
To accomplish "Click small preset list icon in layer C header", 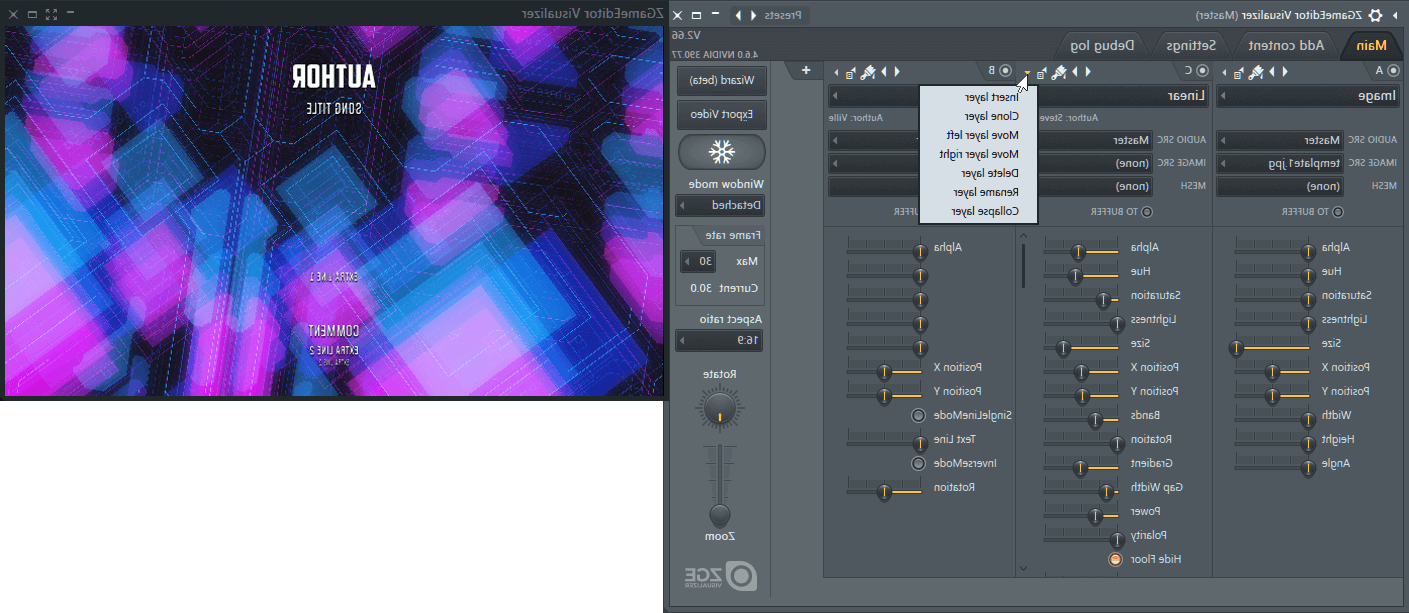I will click(1042, 72).
